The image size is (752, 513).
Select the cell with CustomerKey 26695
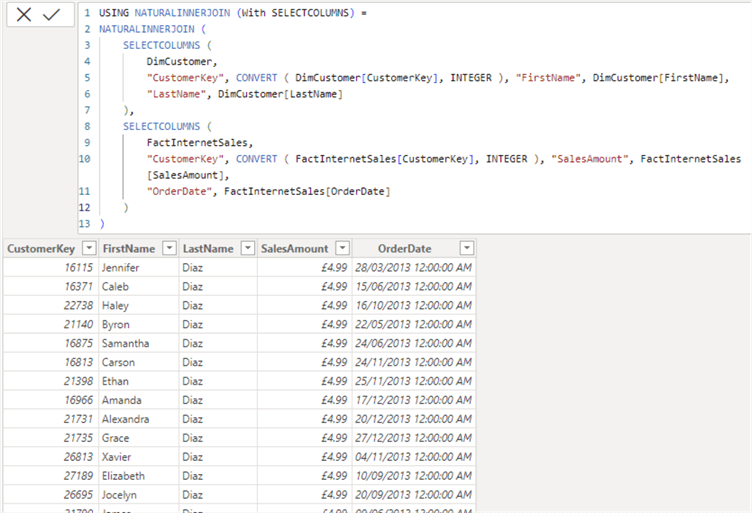tap(51, 495)
